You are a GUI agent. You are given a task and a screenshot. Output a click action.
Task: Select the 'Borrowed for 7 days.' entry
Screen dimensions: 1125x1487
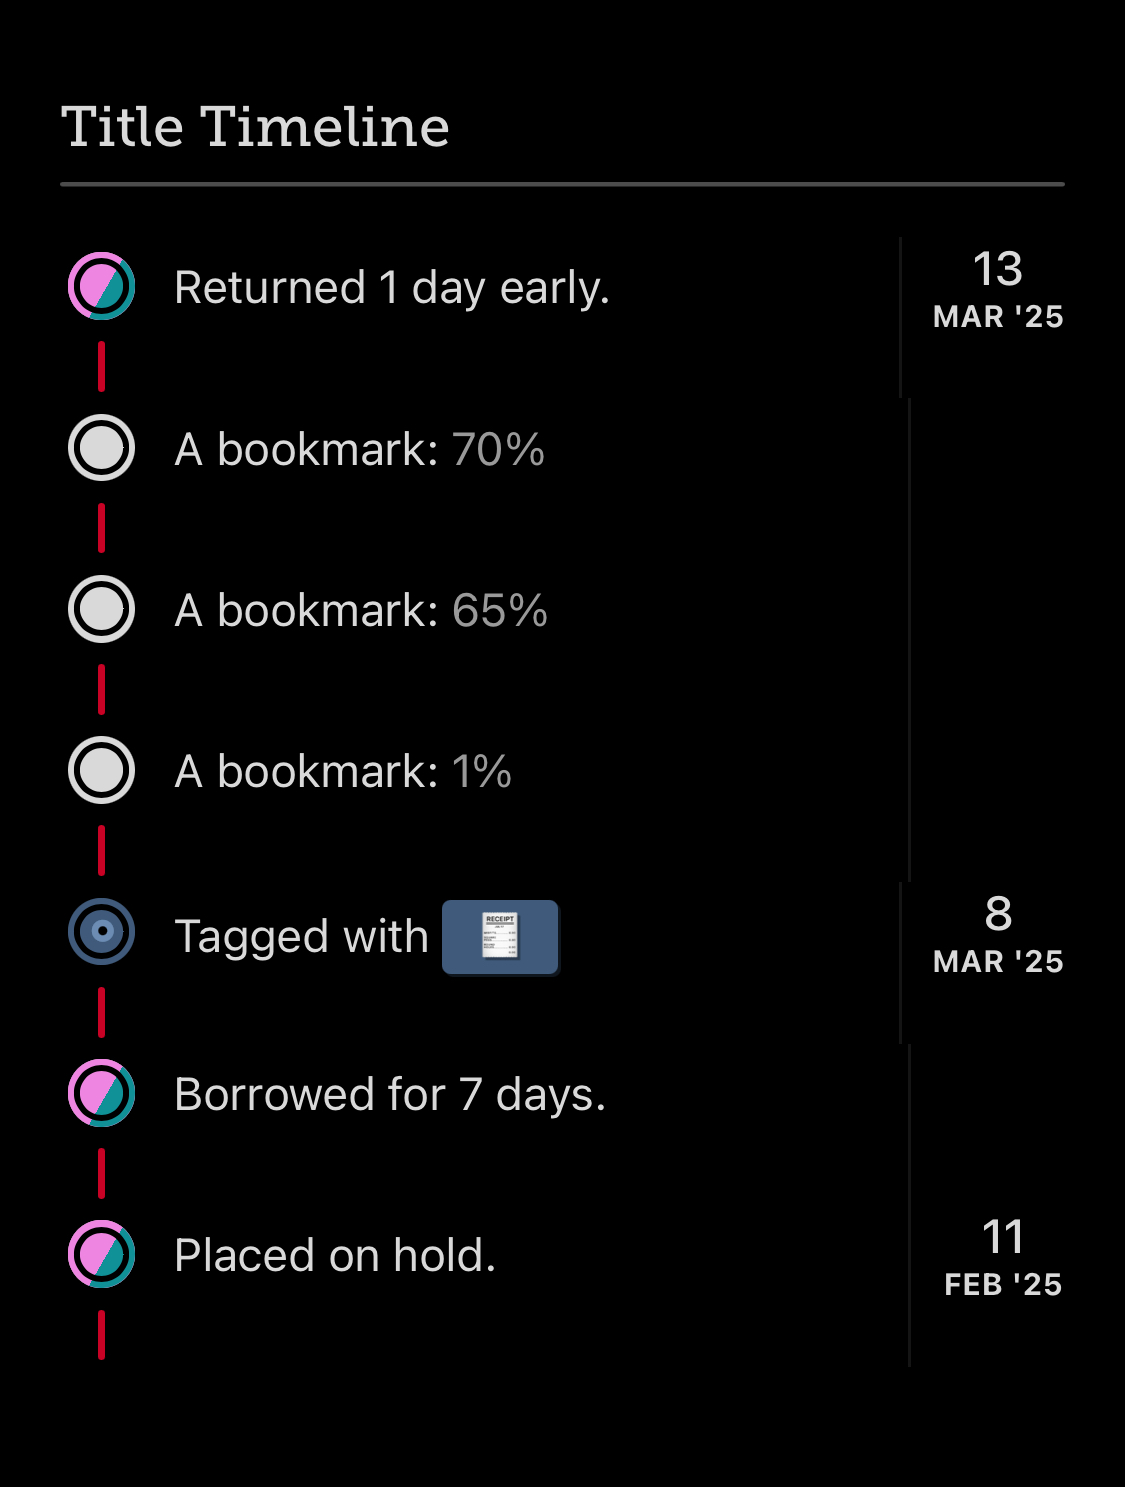point(389,1095)
